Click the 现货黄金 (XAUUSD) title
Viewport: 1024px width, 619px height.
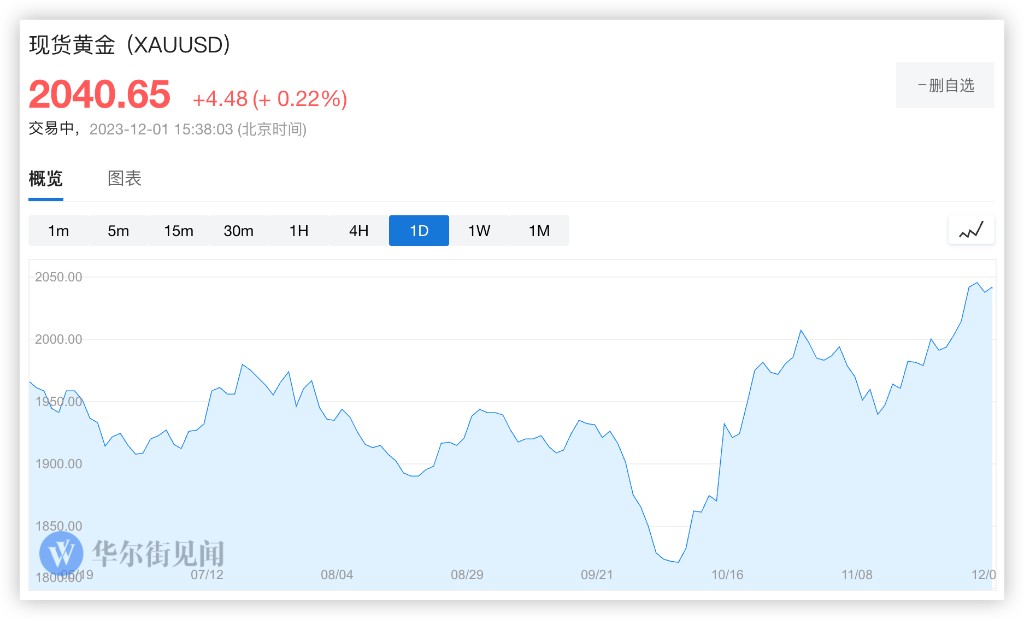click(x=130, y=45)
